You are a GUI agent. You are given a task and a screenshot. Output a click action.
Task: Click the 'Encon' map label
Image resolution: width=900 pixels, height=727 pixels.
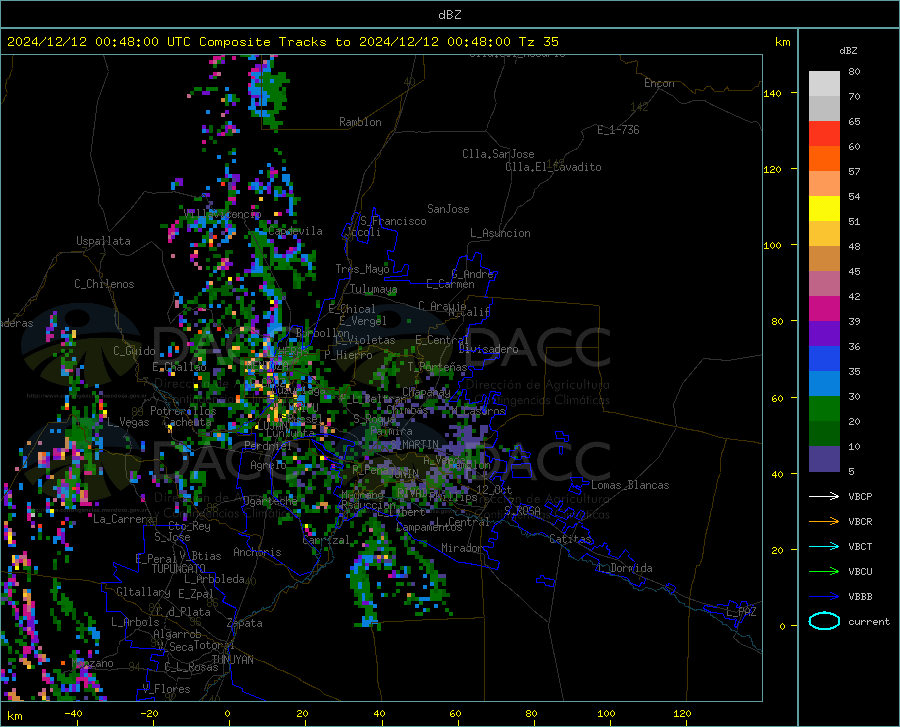(x=659, y=83)
